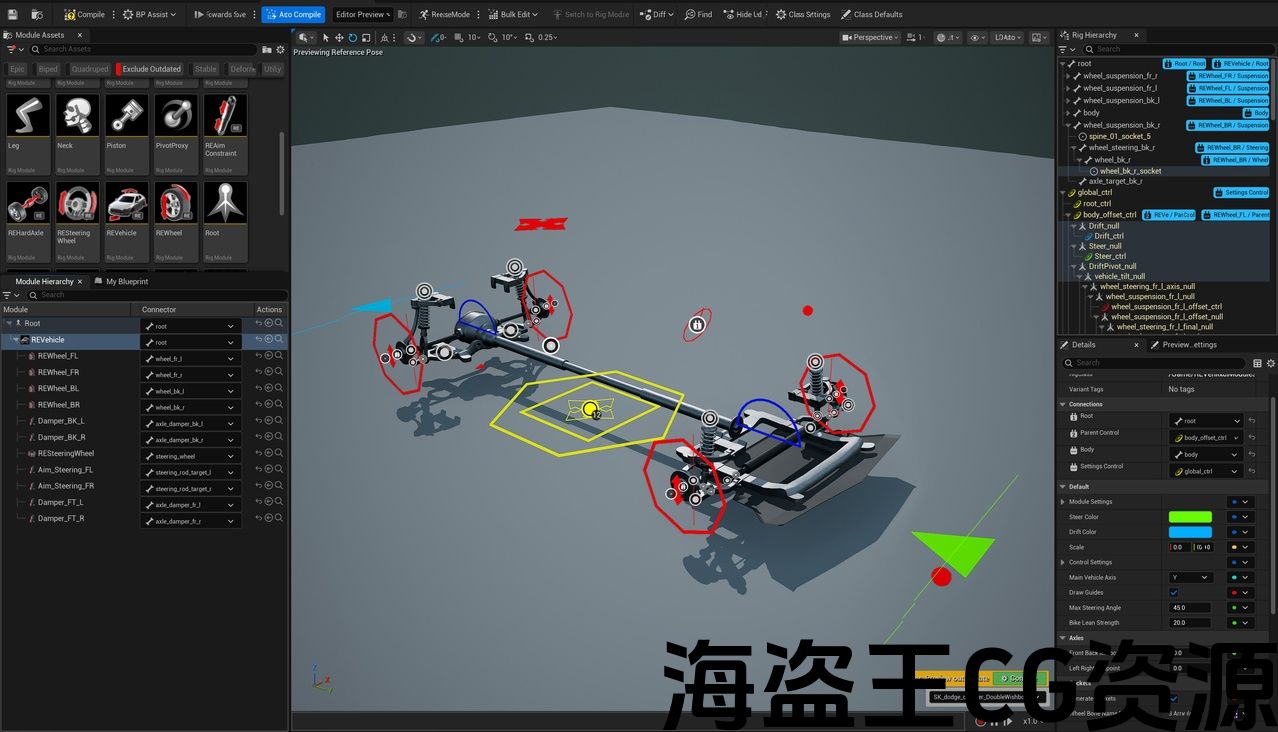Screen dimensions: 1278x732
Task: Toggle the Biped filter tag
Action: [x=48, y=69]
